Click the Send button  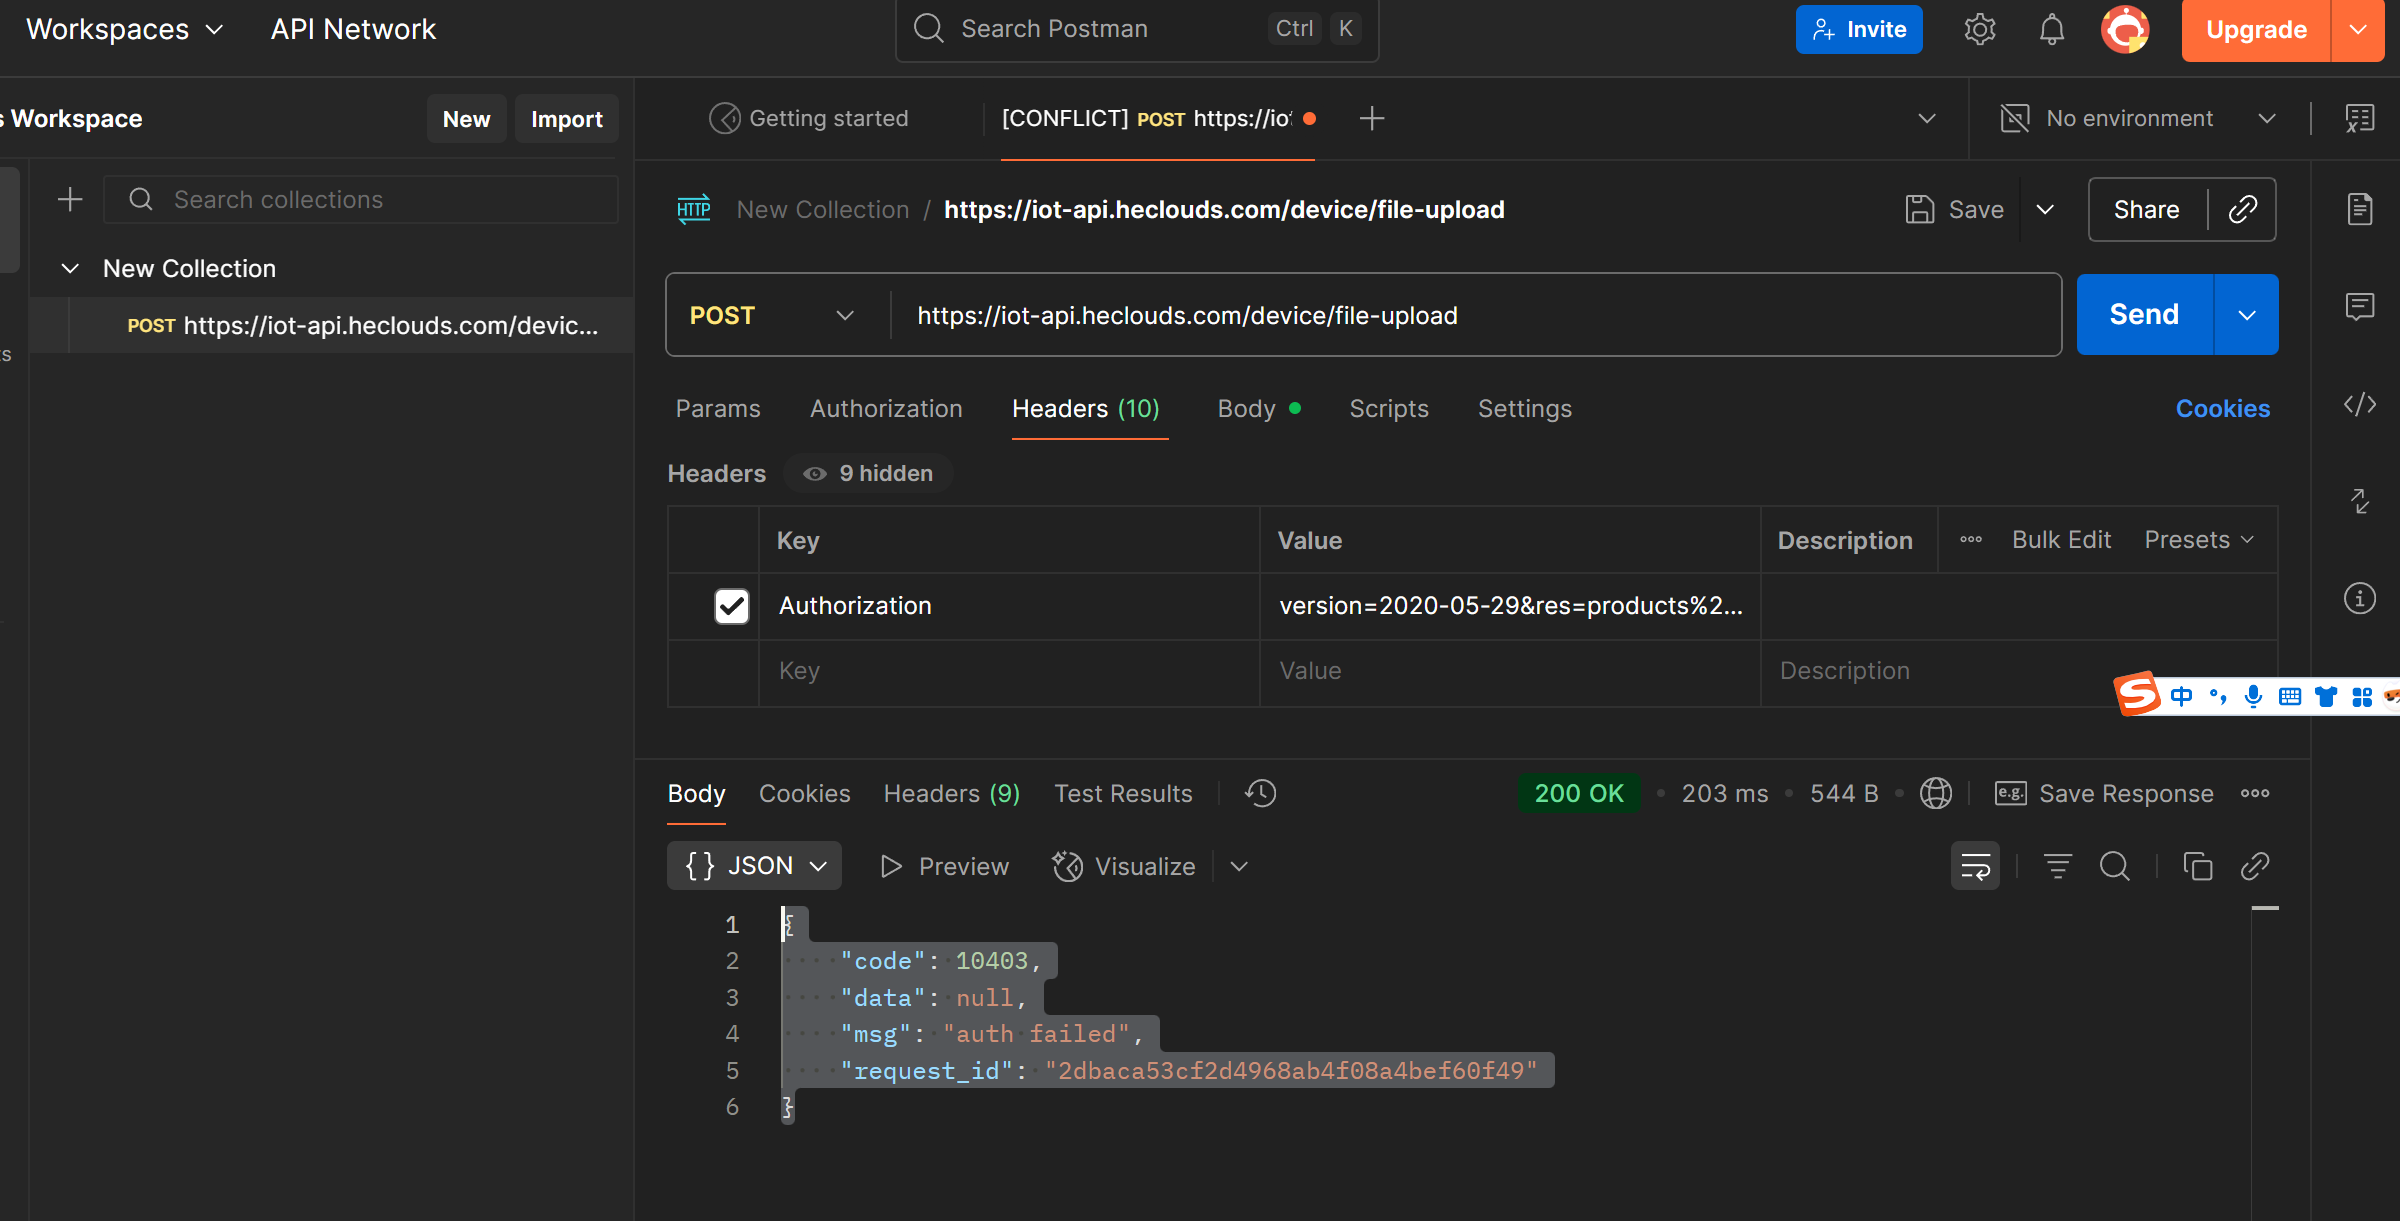2143,315
